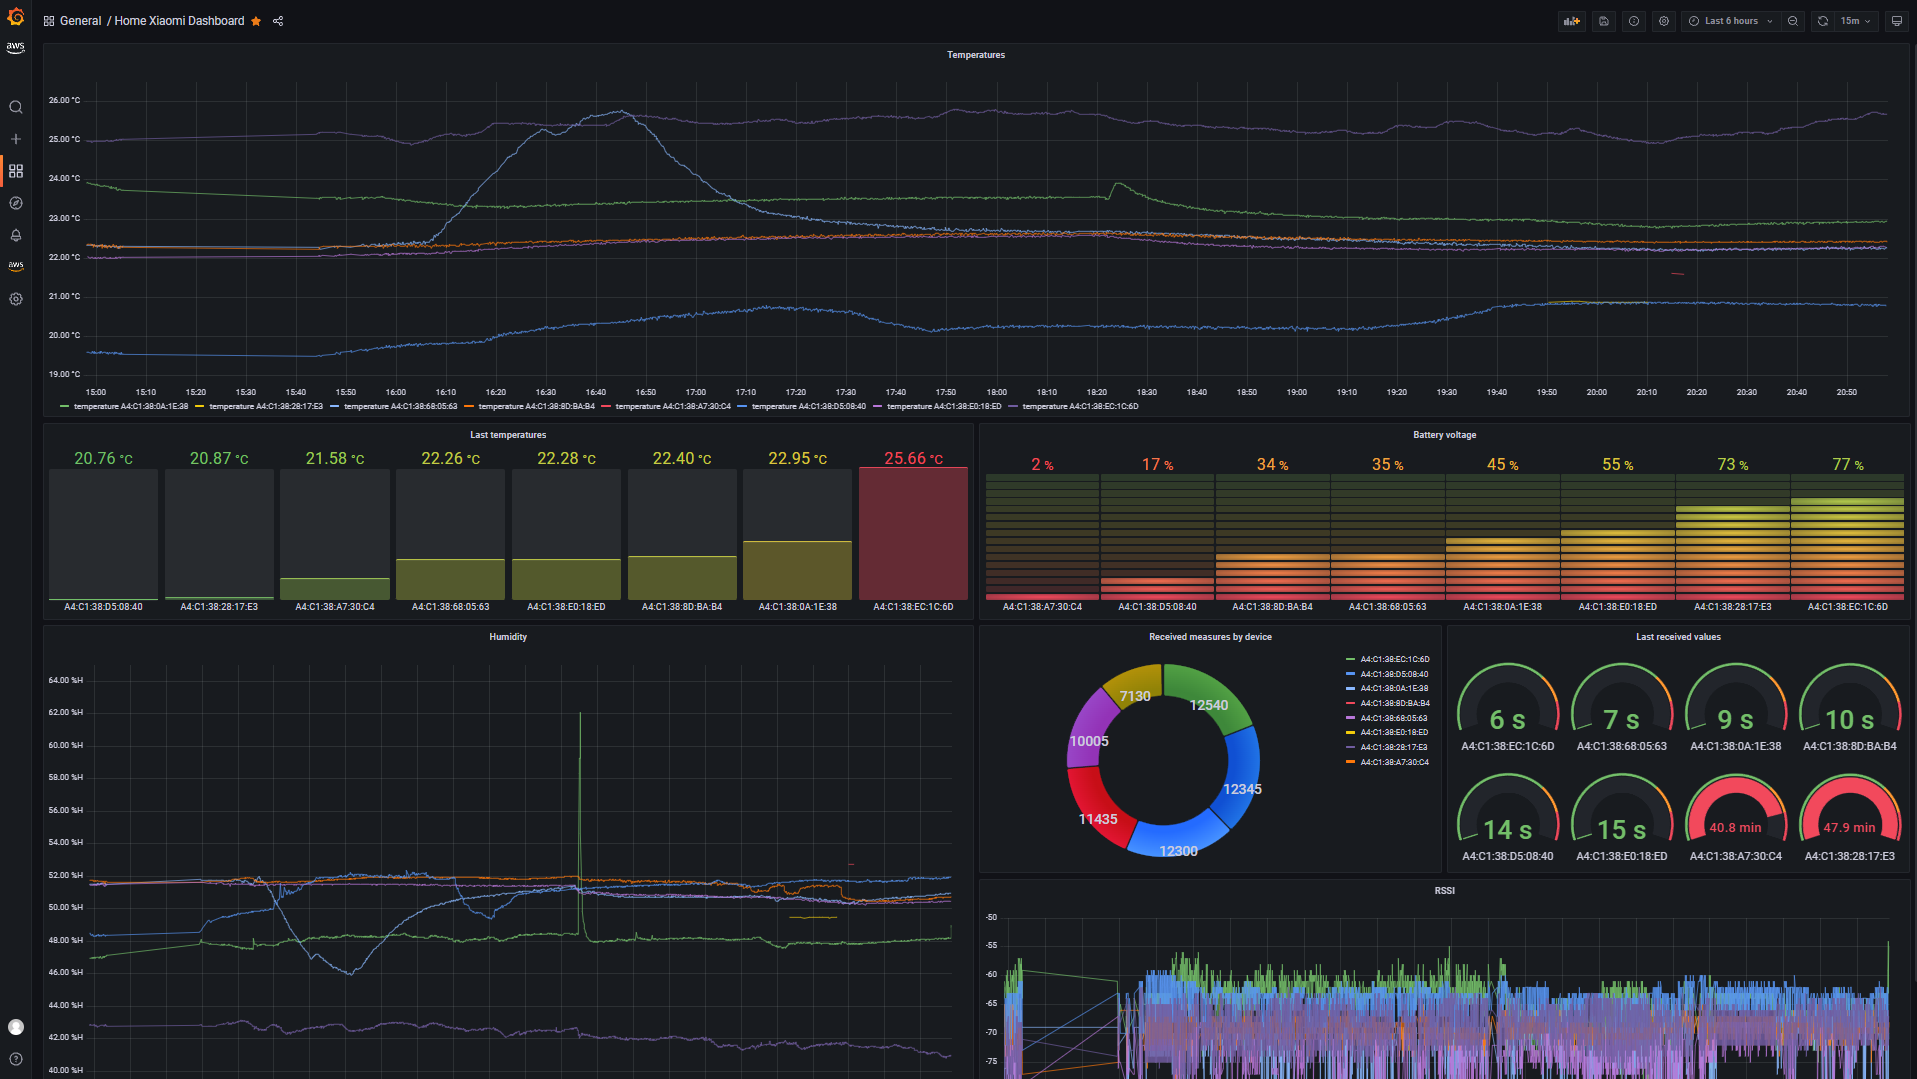This screenshot has height=1079, width=1917.
Task: Click the yellow 7130 pie slice
Action: 1134,686
